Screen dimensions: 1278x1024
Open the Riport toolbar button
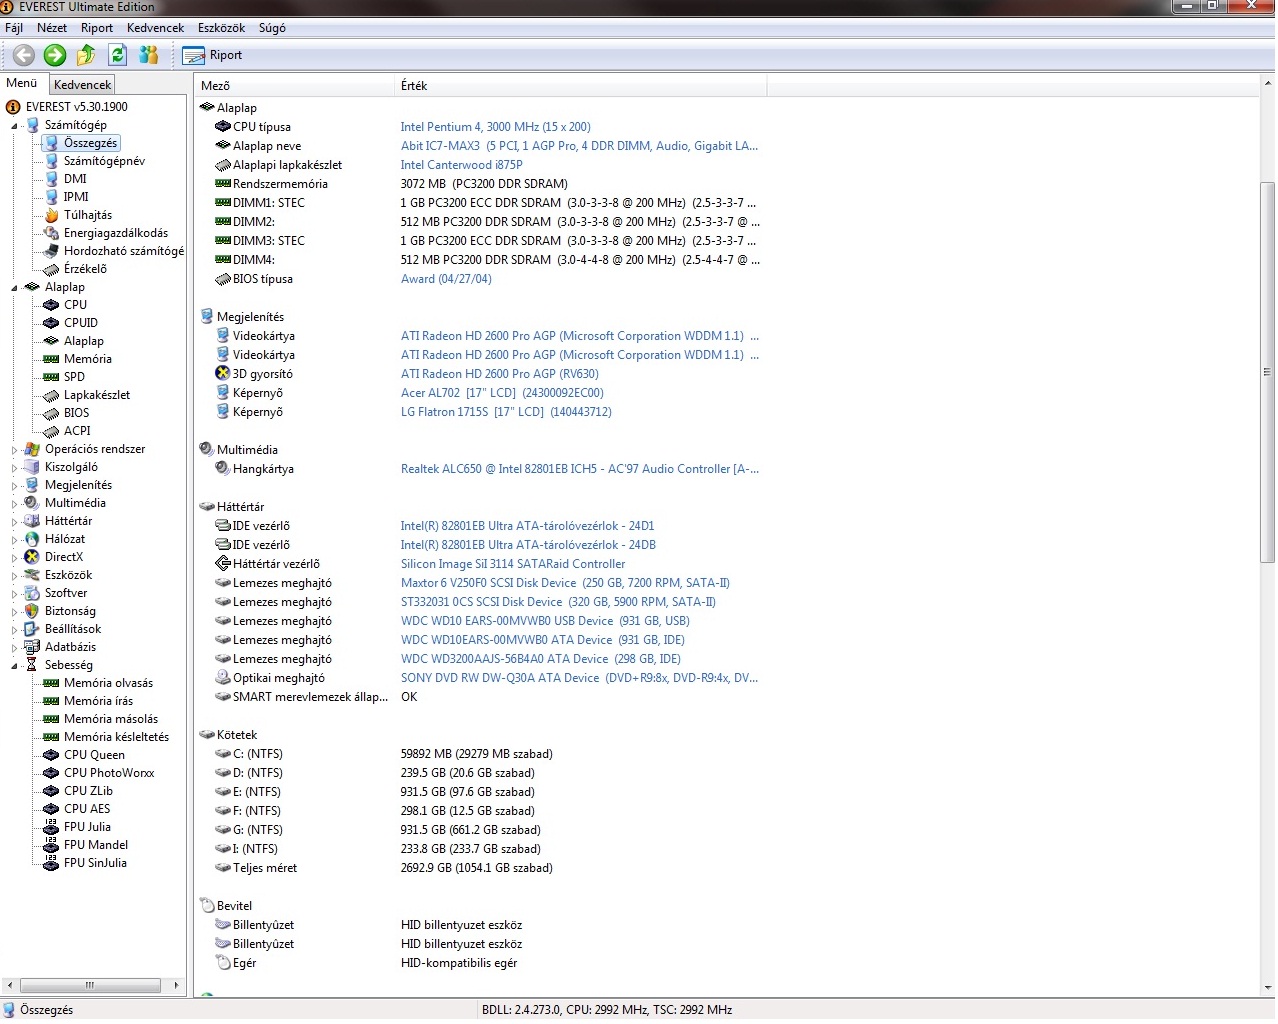tap(213, 55)
